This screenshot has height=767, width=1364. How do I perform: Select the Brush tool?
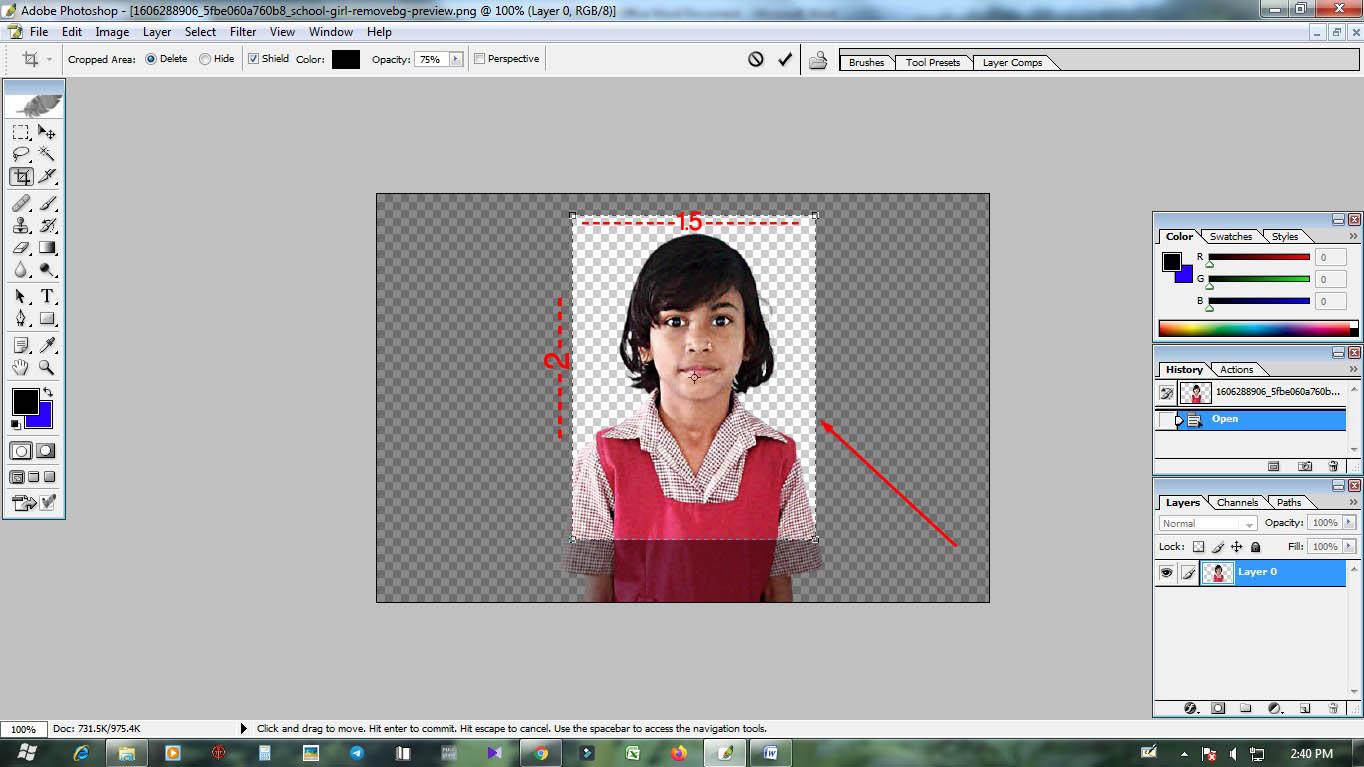[x=47, y=203]
